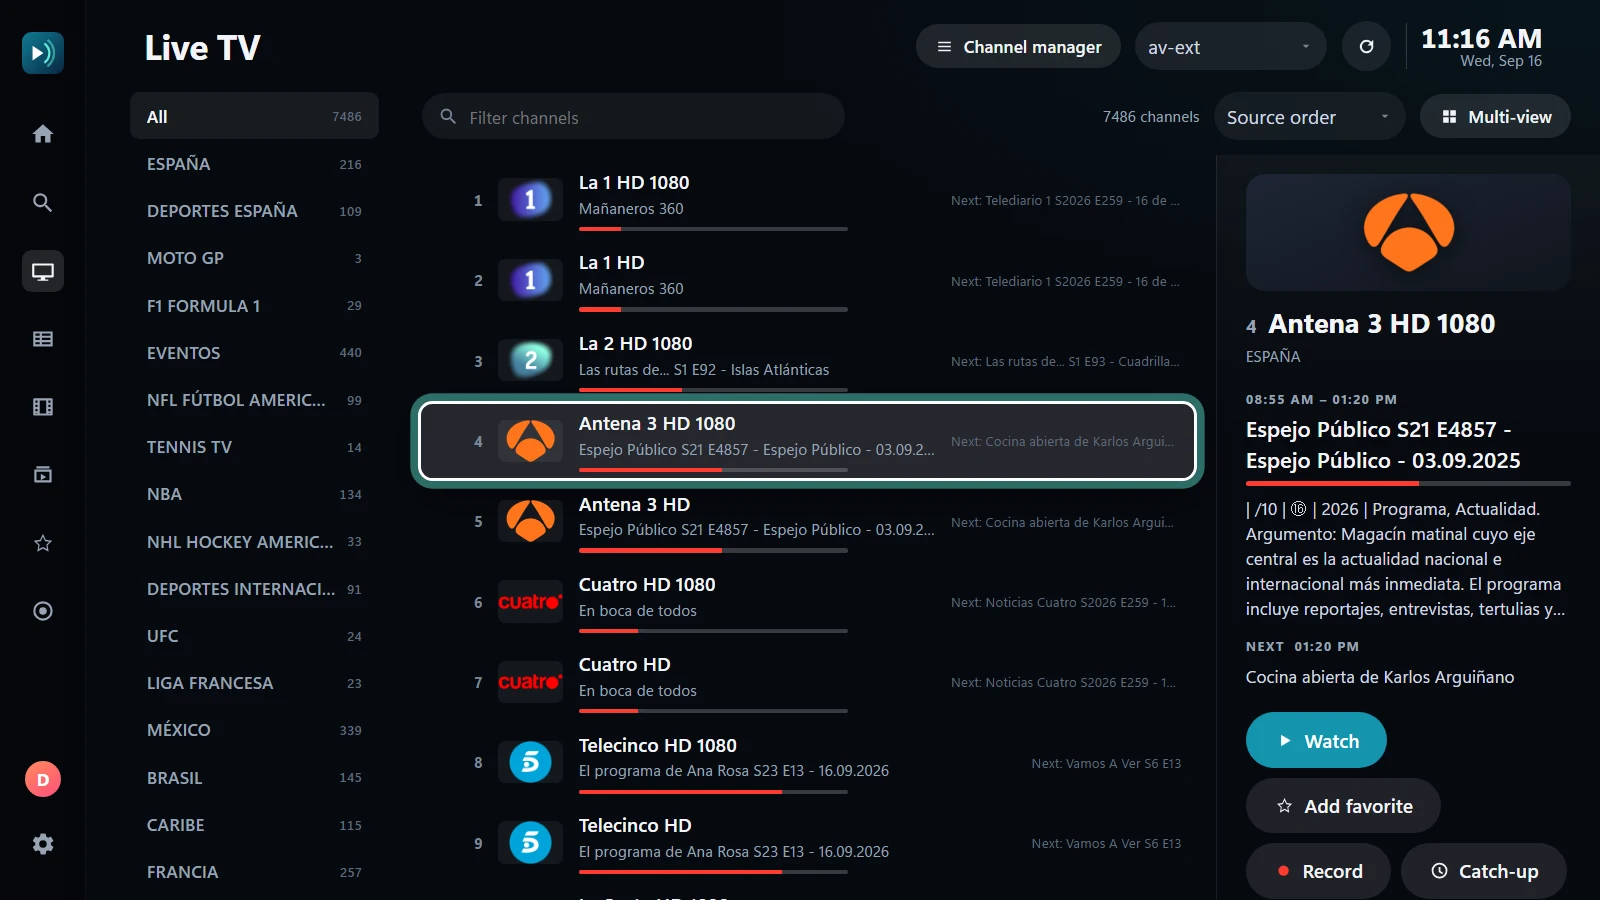The width and height of the screenshot is (1600, 900).
Task: Click the Watch button
Action: pos(1316,741)
